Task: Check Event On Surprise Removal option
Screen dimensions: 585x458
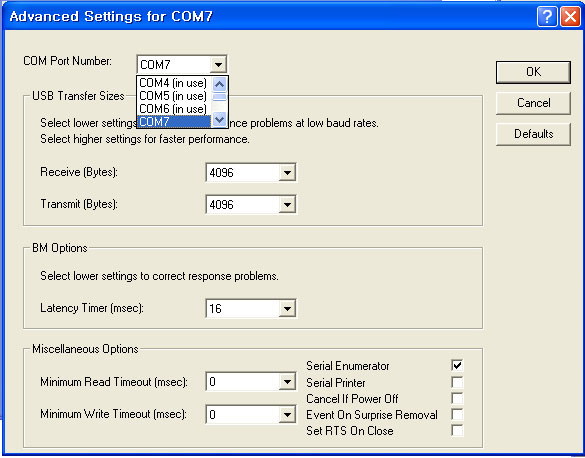Action: (457, 414)
